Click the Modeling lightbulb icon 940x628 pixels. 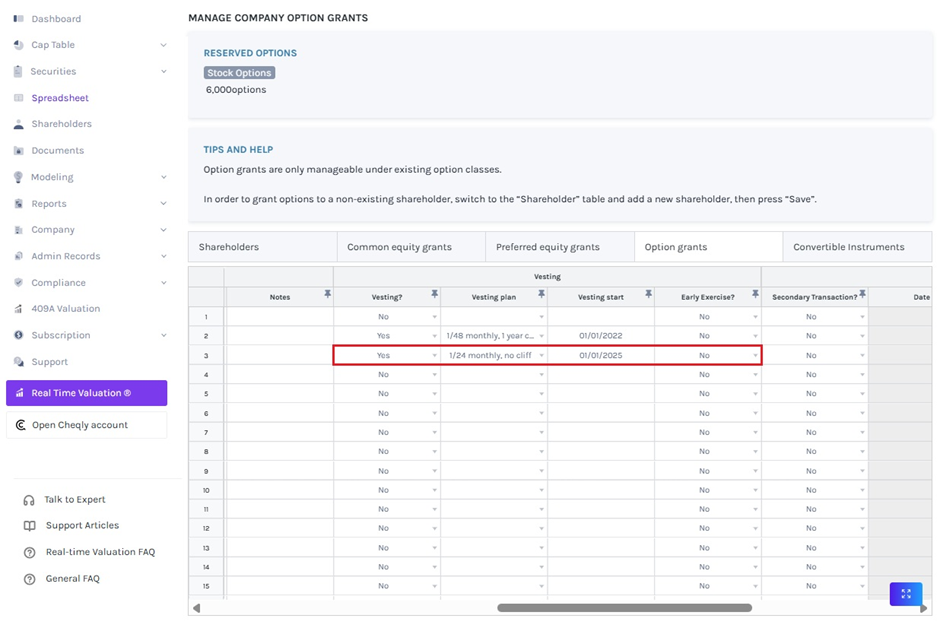click(x=18, y=177)
